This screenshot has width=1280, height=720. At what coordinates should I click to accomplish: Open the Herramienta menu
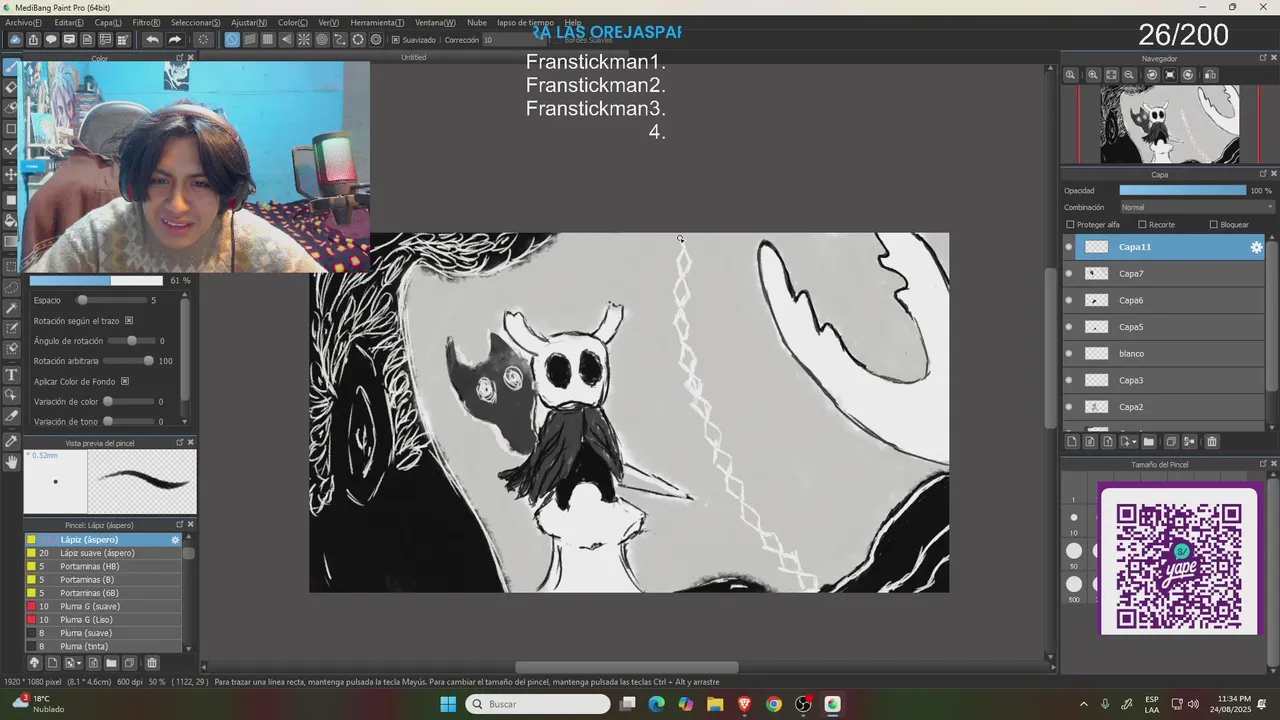pyautogui.click(x=377, y=22)
